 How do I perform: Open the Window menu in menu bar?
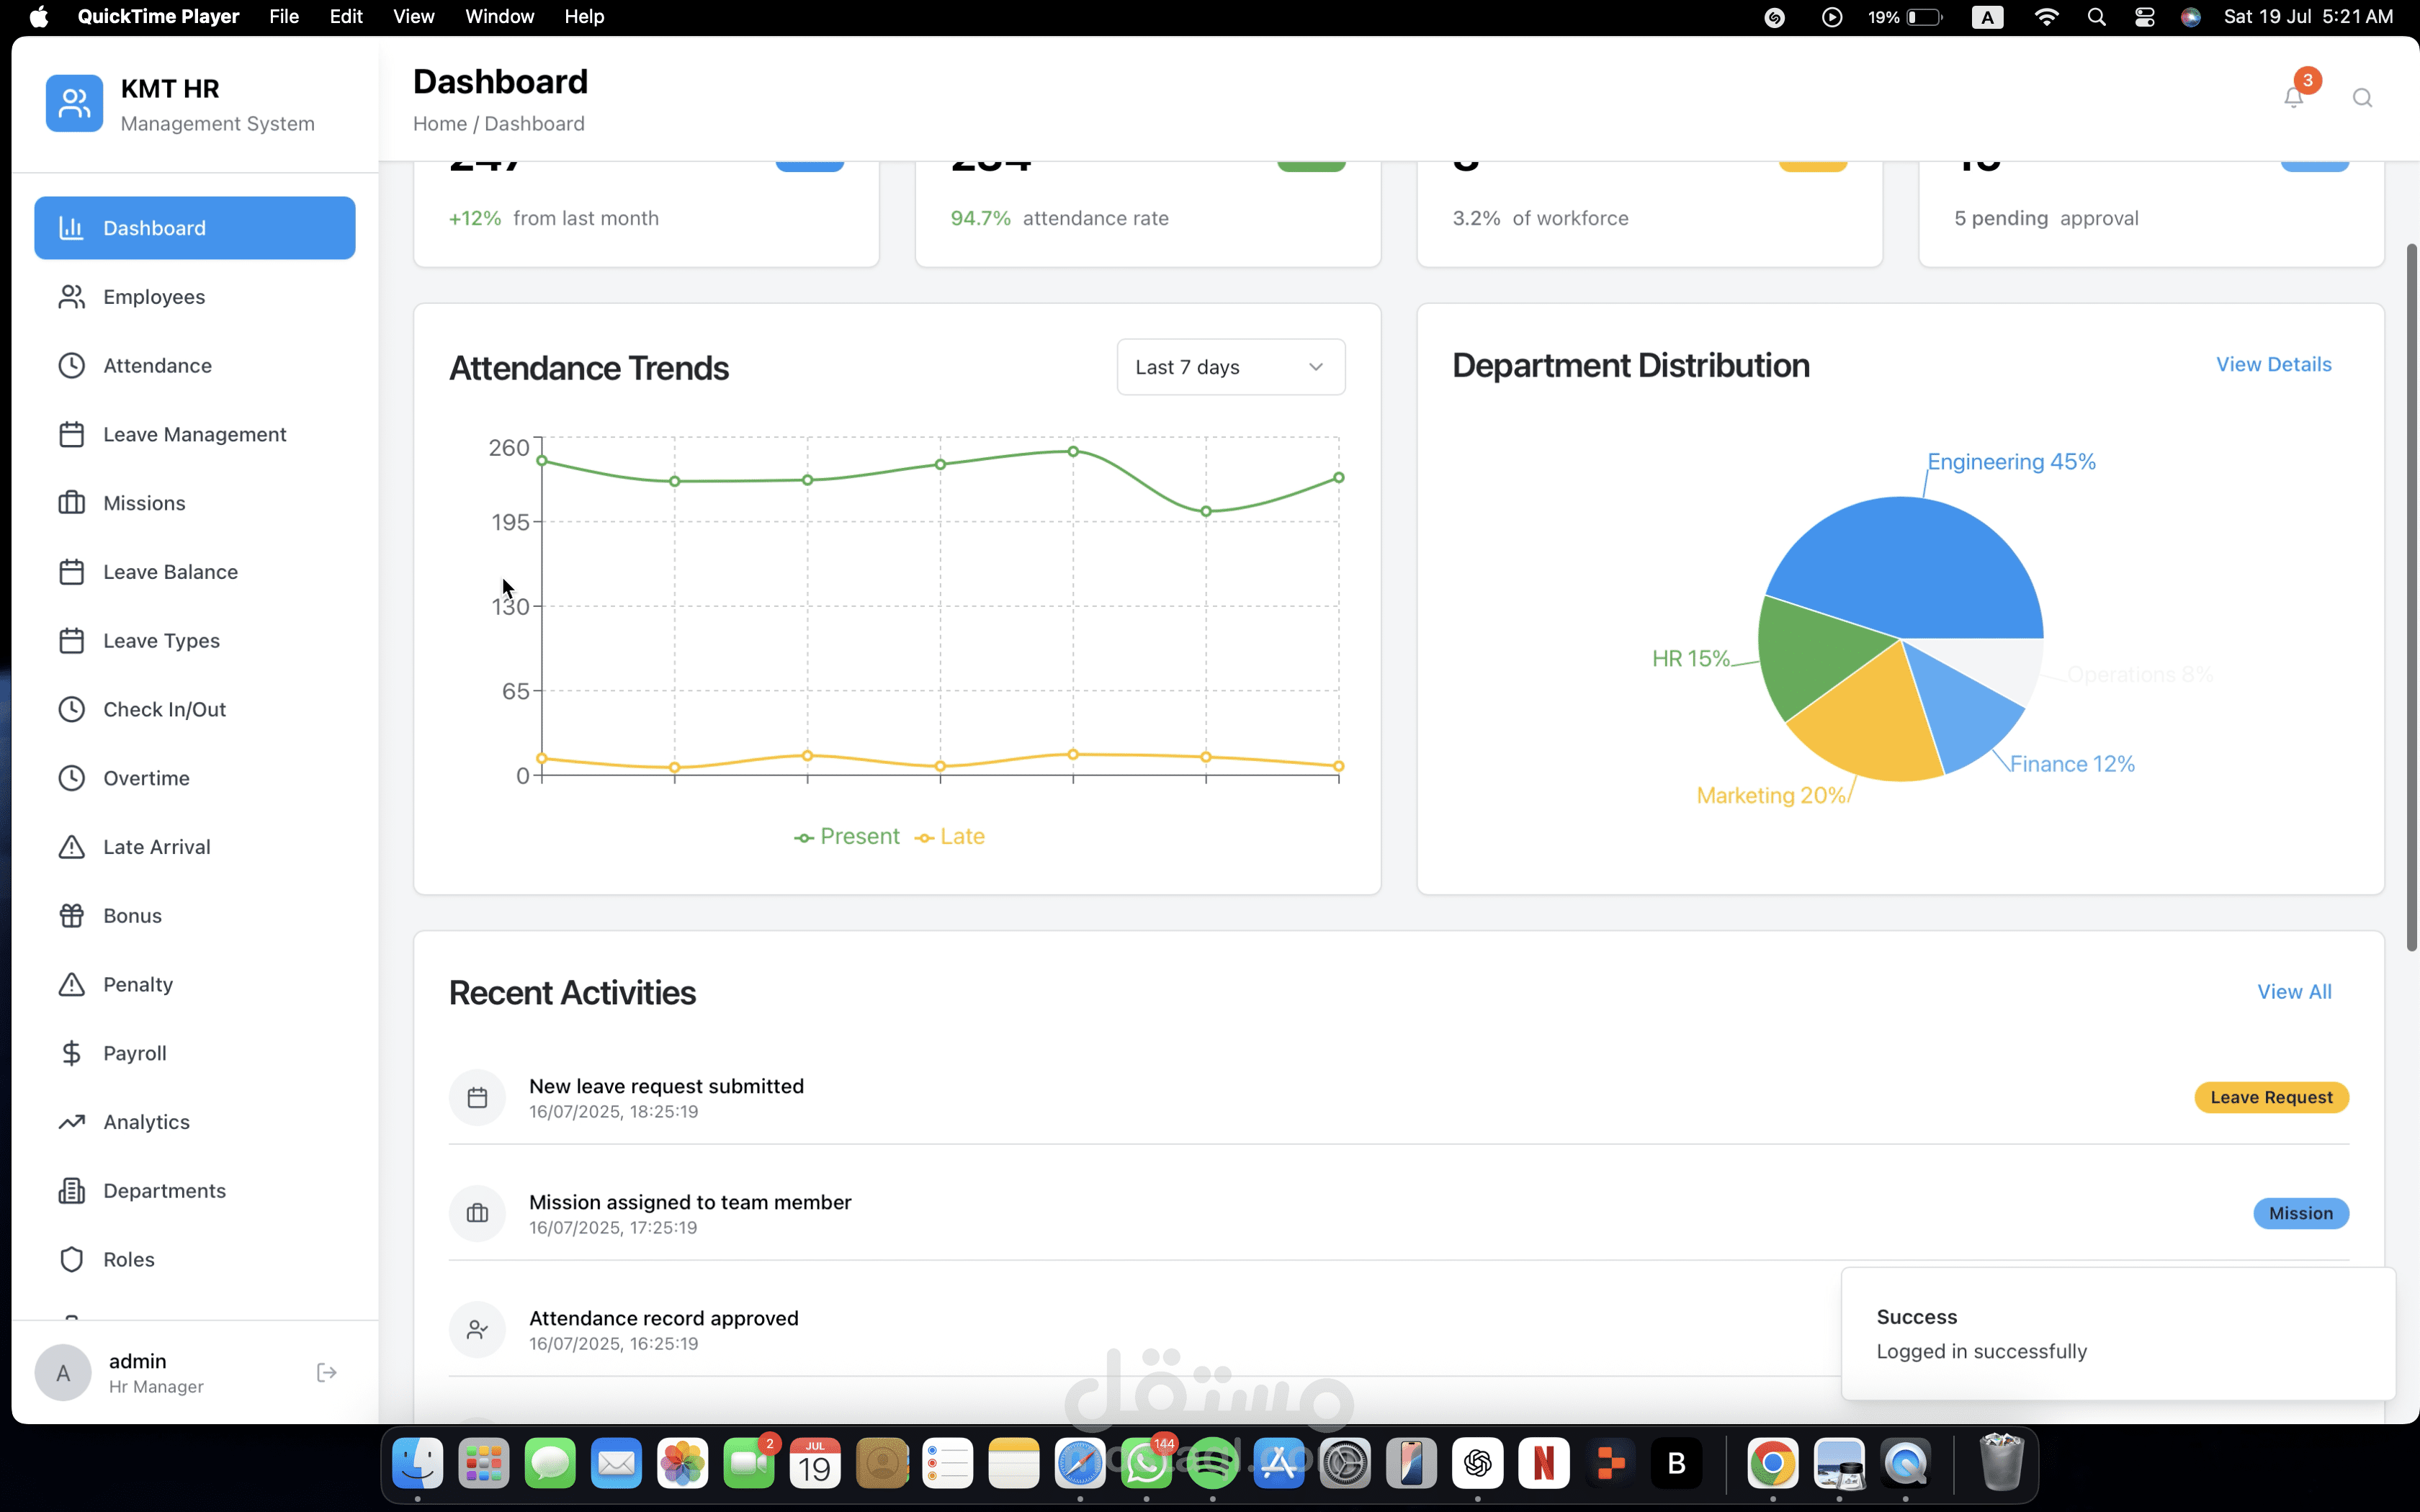(x=499, y=16)
